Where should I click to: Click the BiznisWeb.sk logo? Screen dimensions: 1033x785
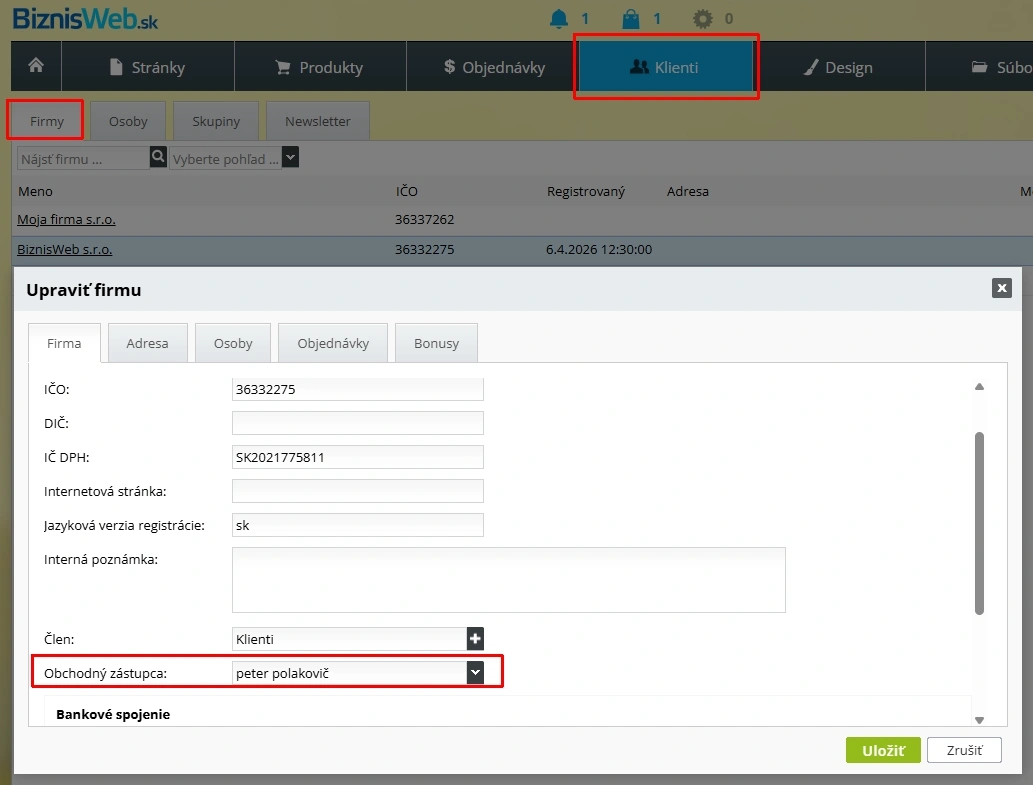(85, 18)
